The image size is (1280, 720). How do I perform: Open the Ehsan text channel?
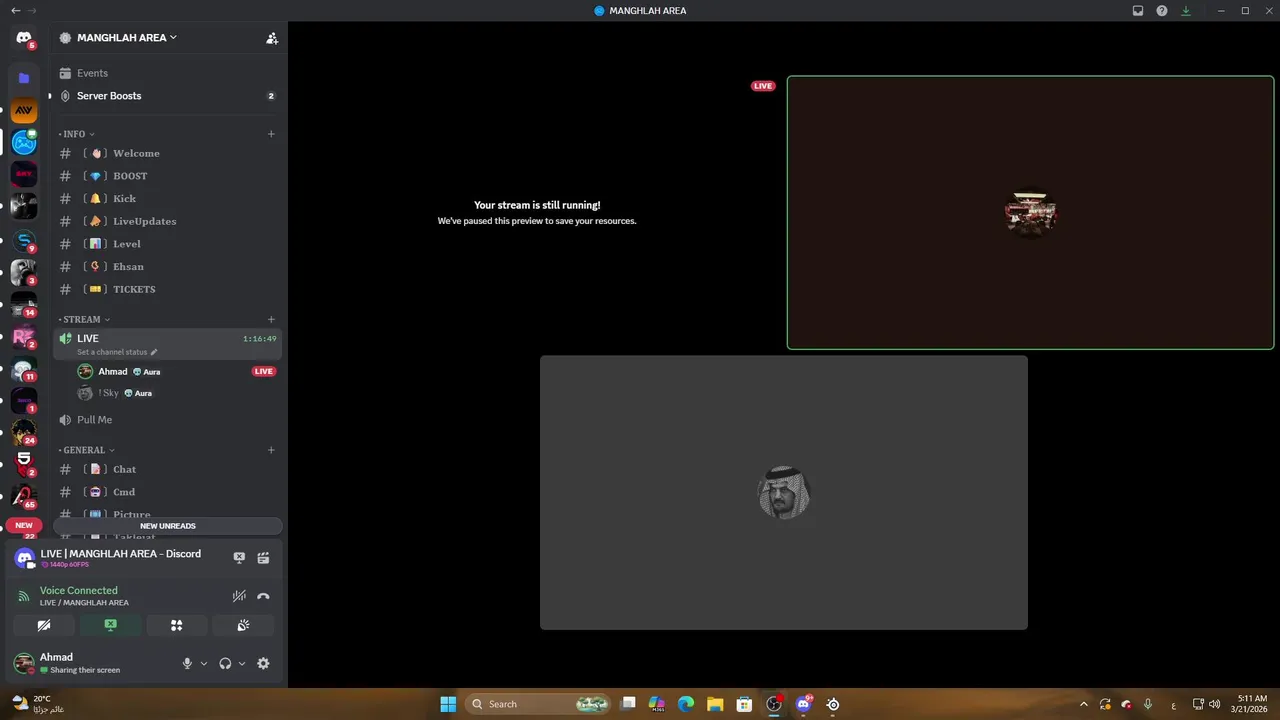click(167, 267)
